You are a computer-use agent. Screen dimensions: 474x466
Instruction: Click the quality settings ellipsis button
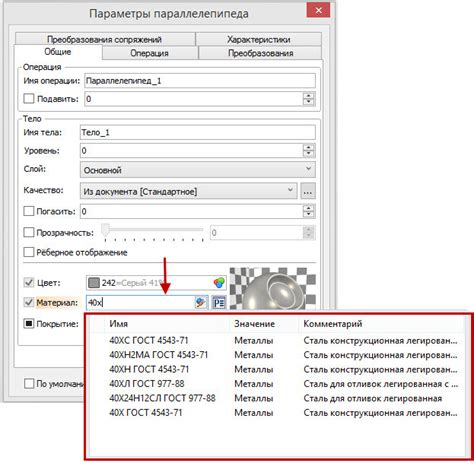coord(308,192)
